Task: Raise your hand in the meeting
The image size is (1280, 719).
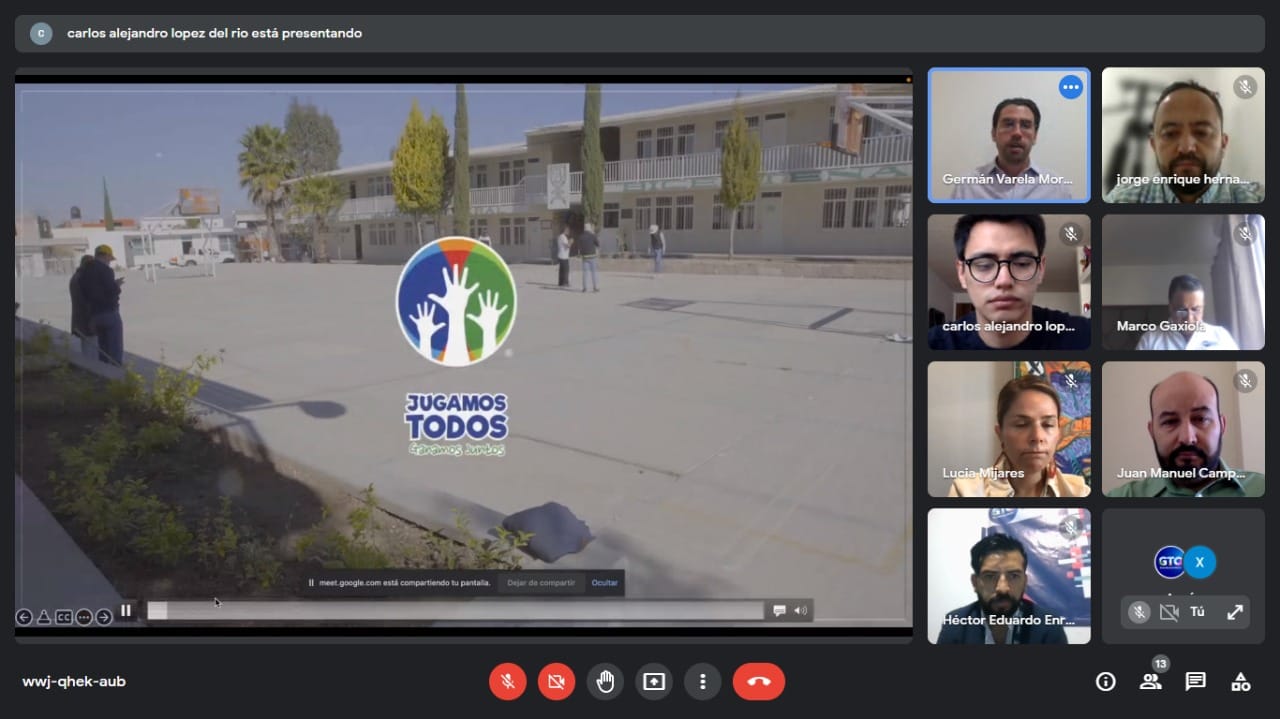Action: coord(605,681)
